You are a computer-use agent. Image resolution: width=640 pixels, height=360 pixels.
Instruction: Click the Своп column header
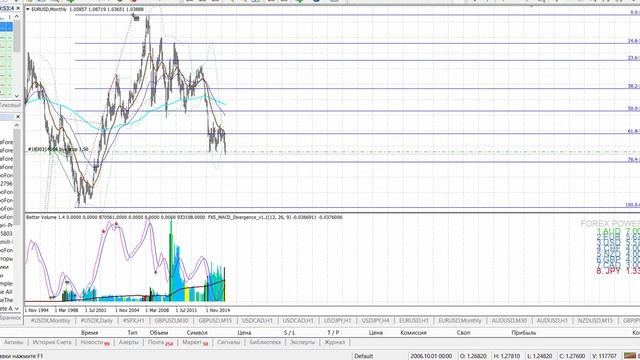click(463, 333)
